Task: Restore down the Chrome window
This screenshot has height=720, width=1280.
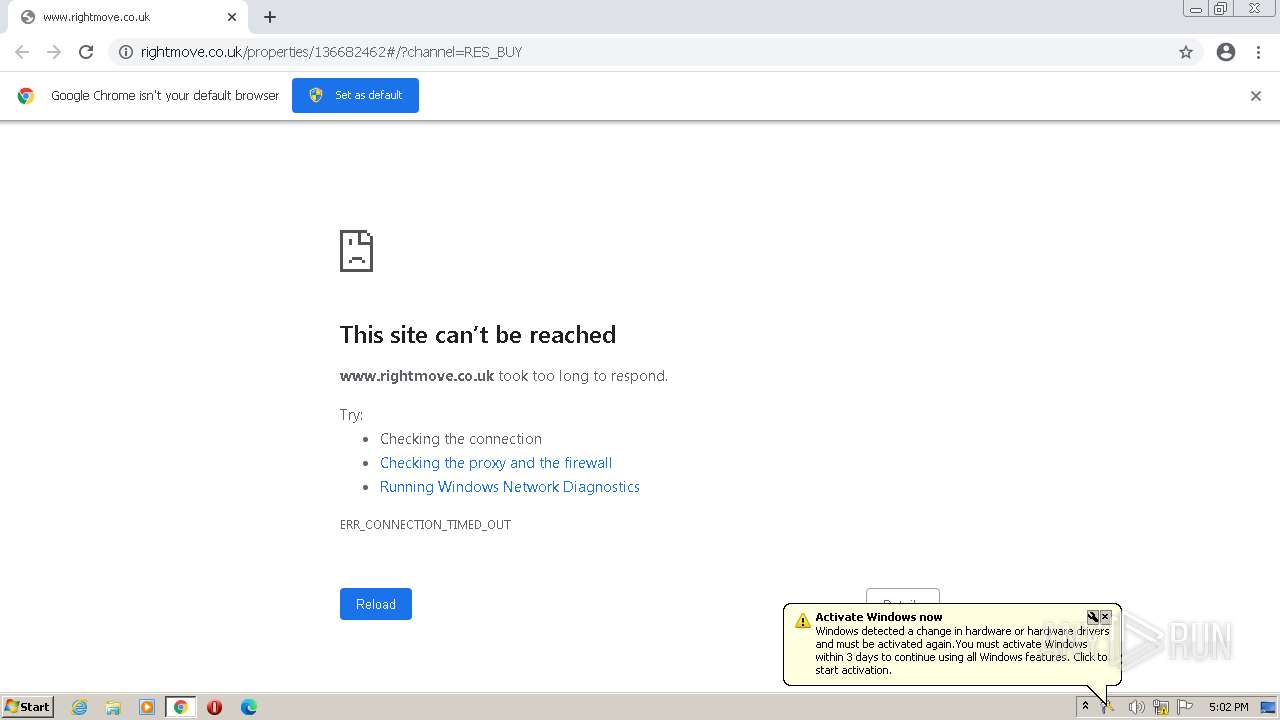Action: pos(1221,9)
